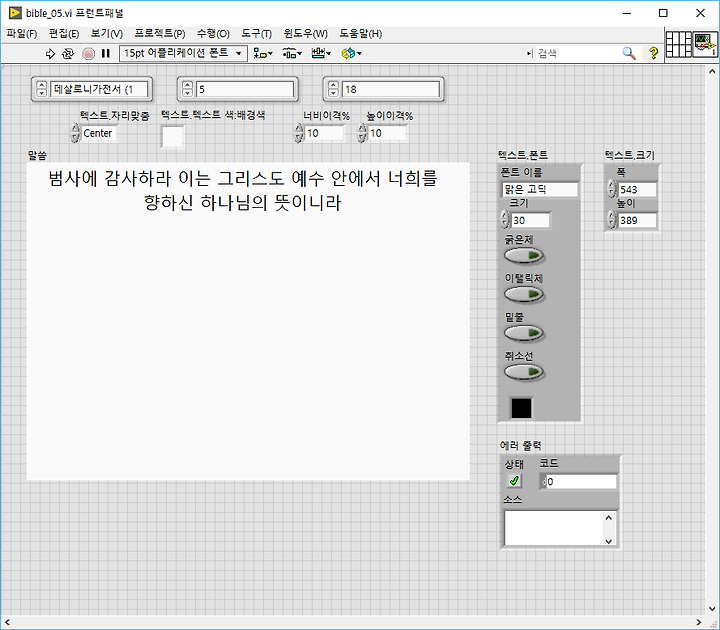Viewport: 720px width, 630px height.
Task: Open the 편집(E) menu
Action: point(64,34)
